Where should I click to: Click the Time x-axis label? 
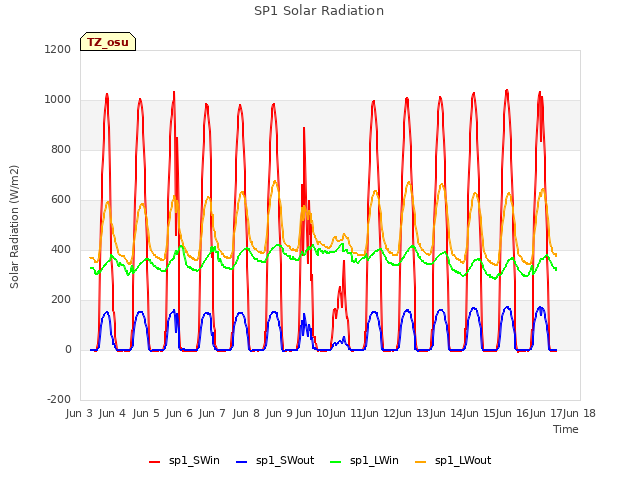[566, 429]
